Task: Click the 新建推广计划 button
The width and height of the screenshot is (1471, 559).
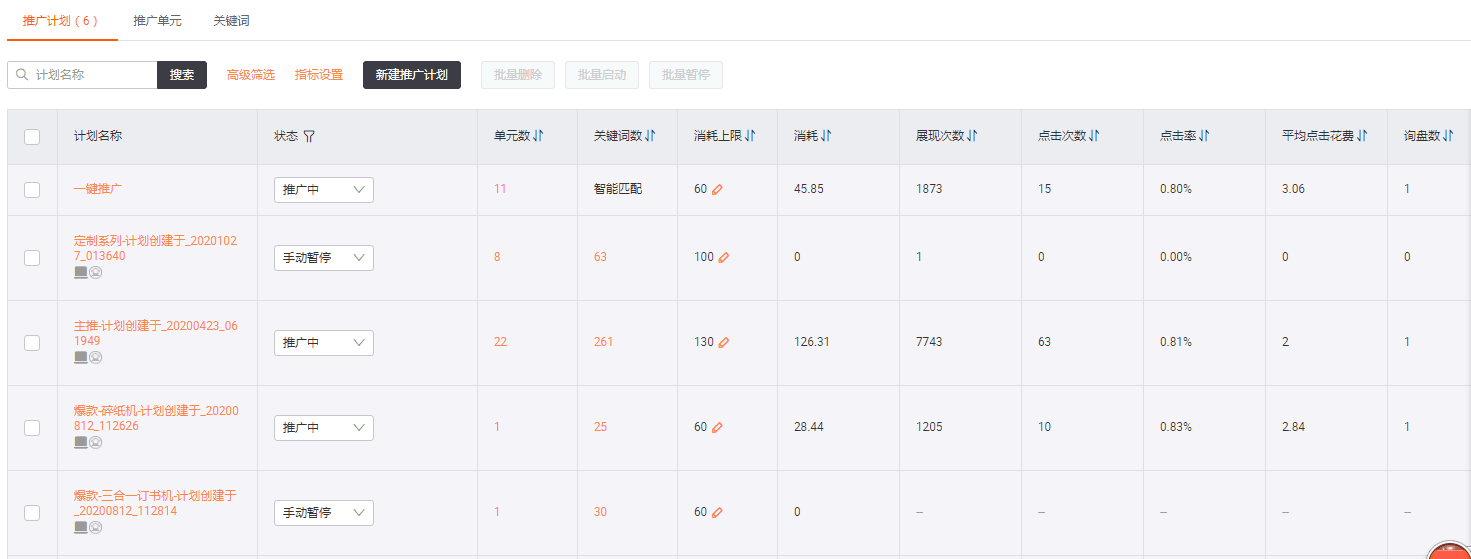Action: coord(411,75)
